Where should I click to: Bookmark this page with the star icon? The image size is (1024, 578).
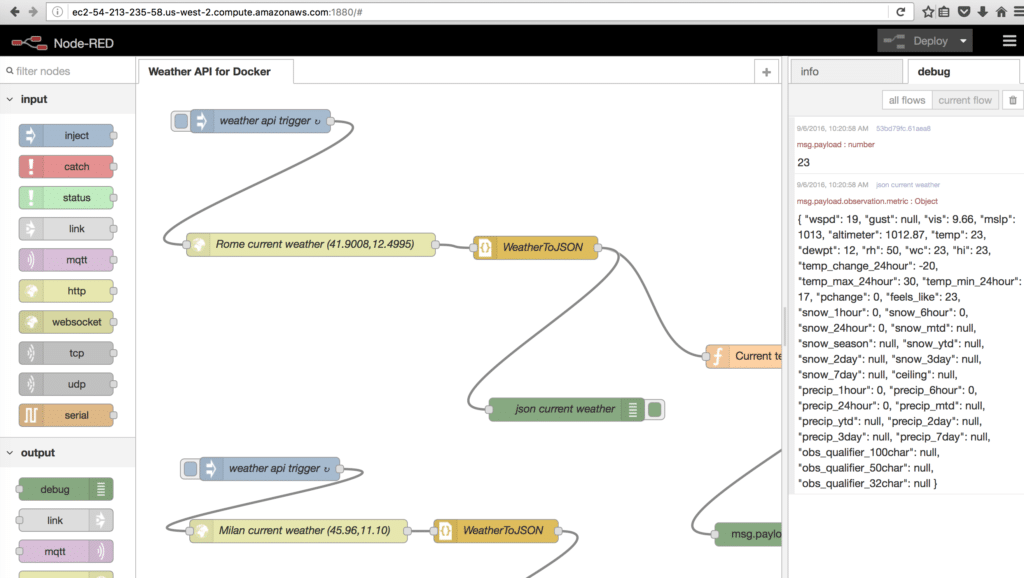click(928, 12)
